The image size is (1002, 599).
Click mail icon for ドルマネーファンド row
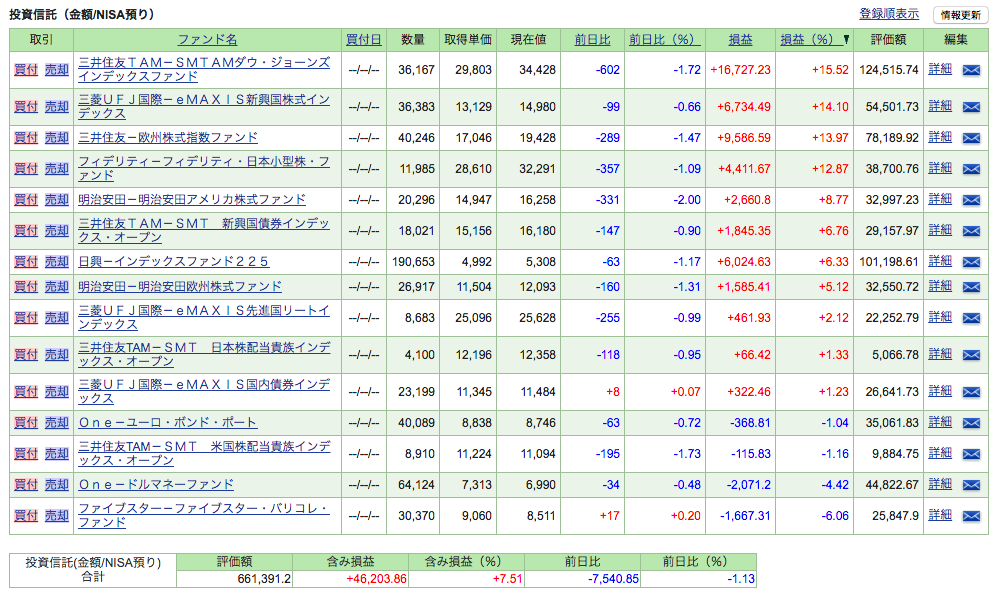tap(971, 485)
